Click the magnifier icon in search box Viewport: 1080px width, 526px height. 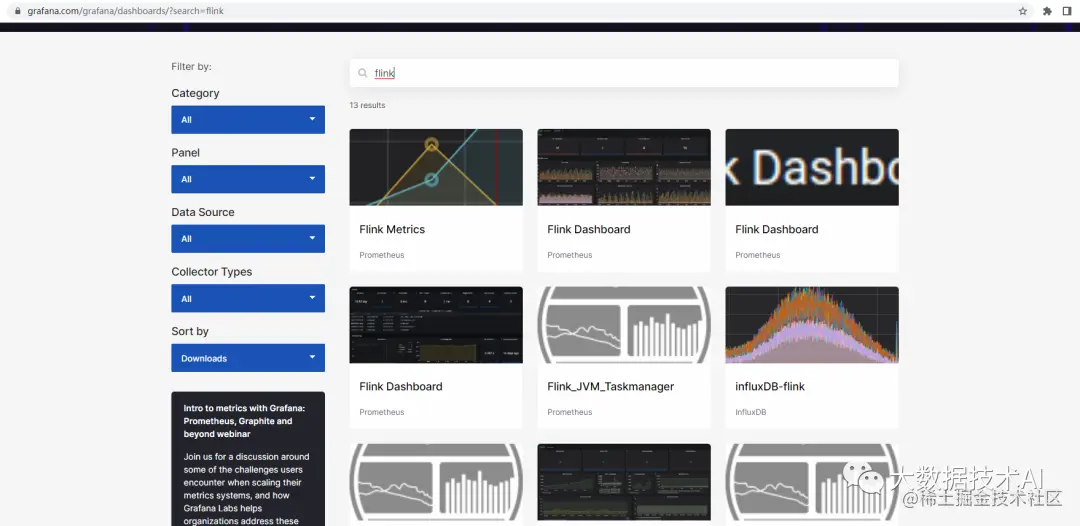click(362, 73)
